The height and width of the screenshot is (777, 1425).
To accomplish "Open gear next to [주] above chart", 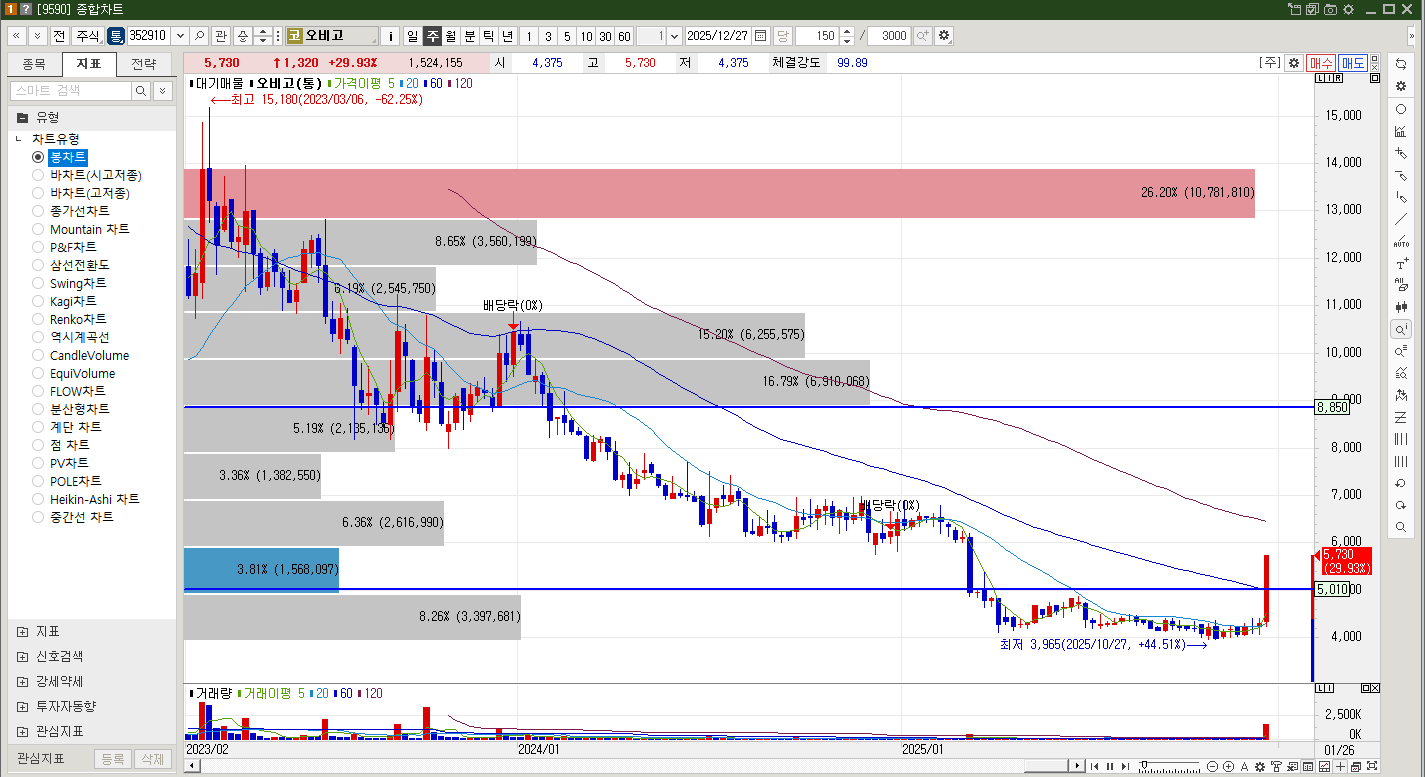I will coord(1293,62).
